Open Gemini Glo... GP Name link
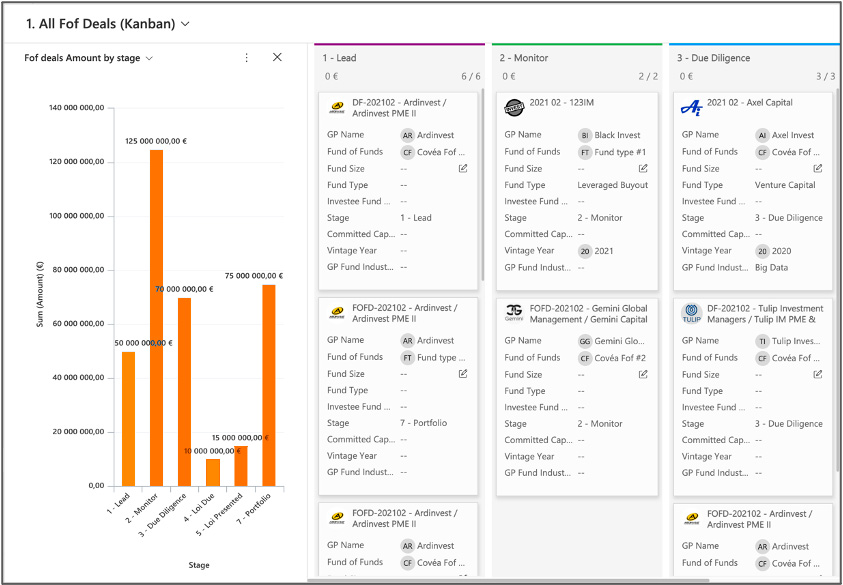 (619, 341)
